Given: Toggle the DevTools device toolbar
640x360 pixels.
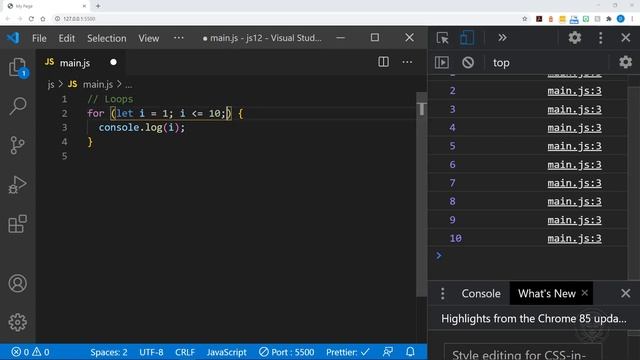Looking at the screenshot, I should (x=467, y=38).
